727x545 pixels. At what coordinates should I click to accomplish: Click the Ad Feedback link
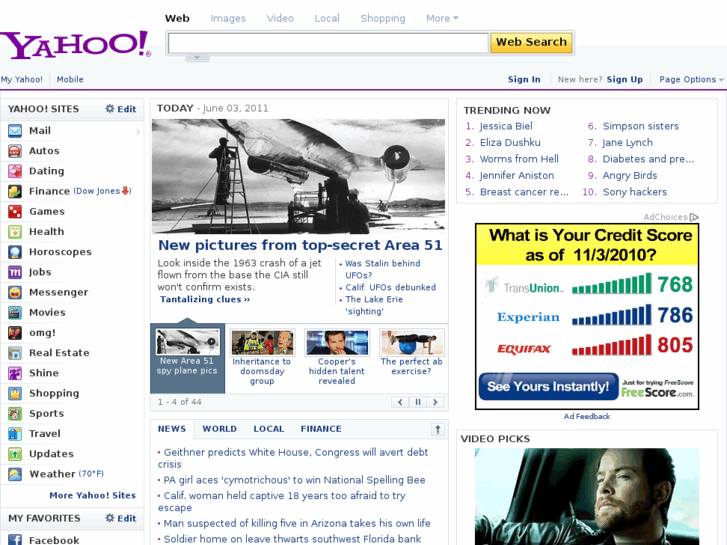pos(587,417)
